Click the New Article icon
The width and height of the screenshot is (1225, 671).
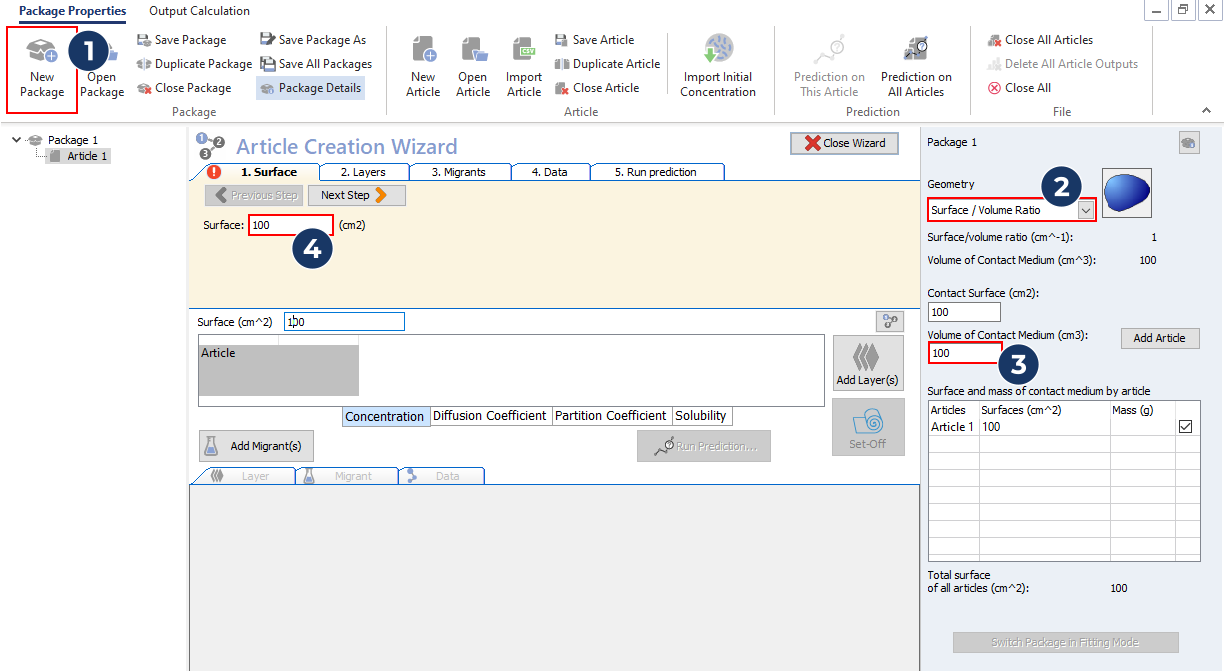click(x=423, y=50)
